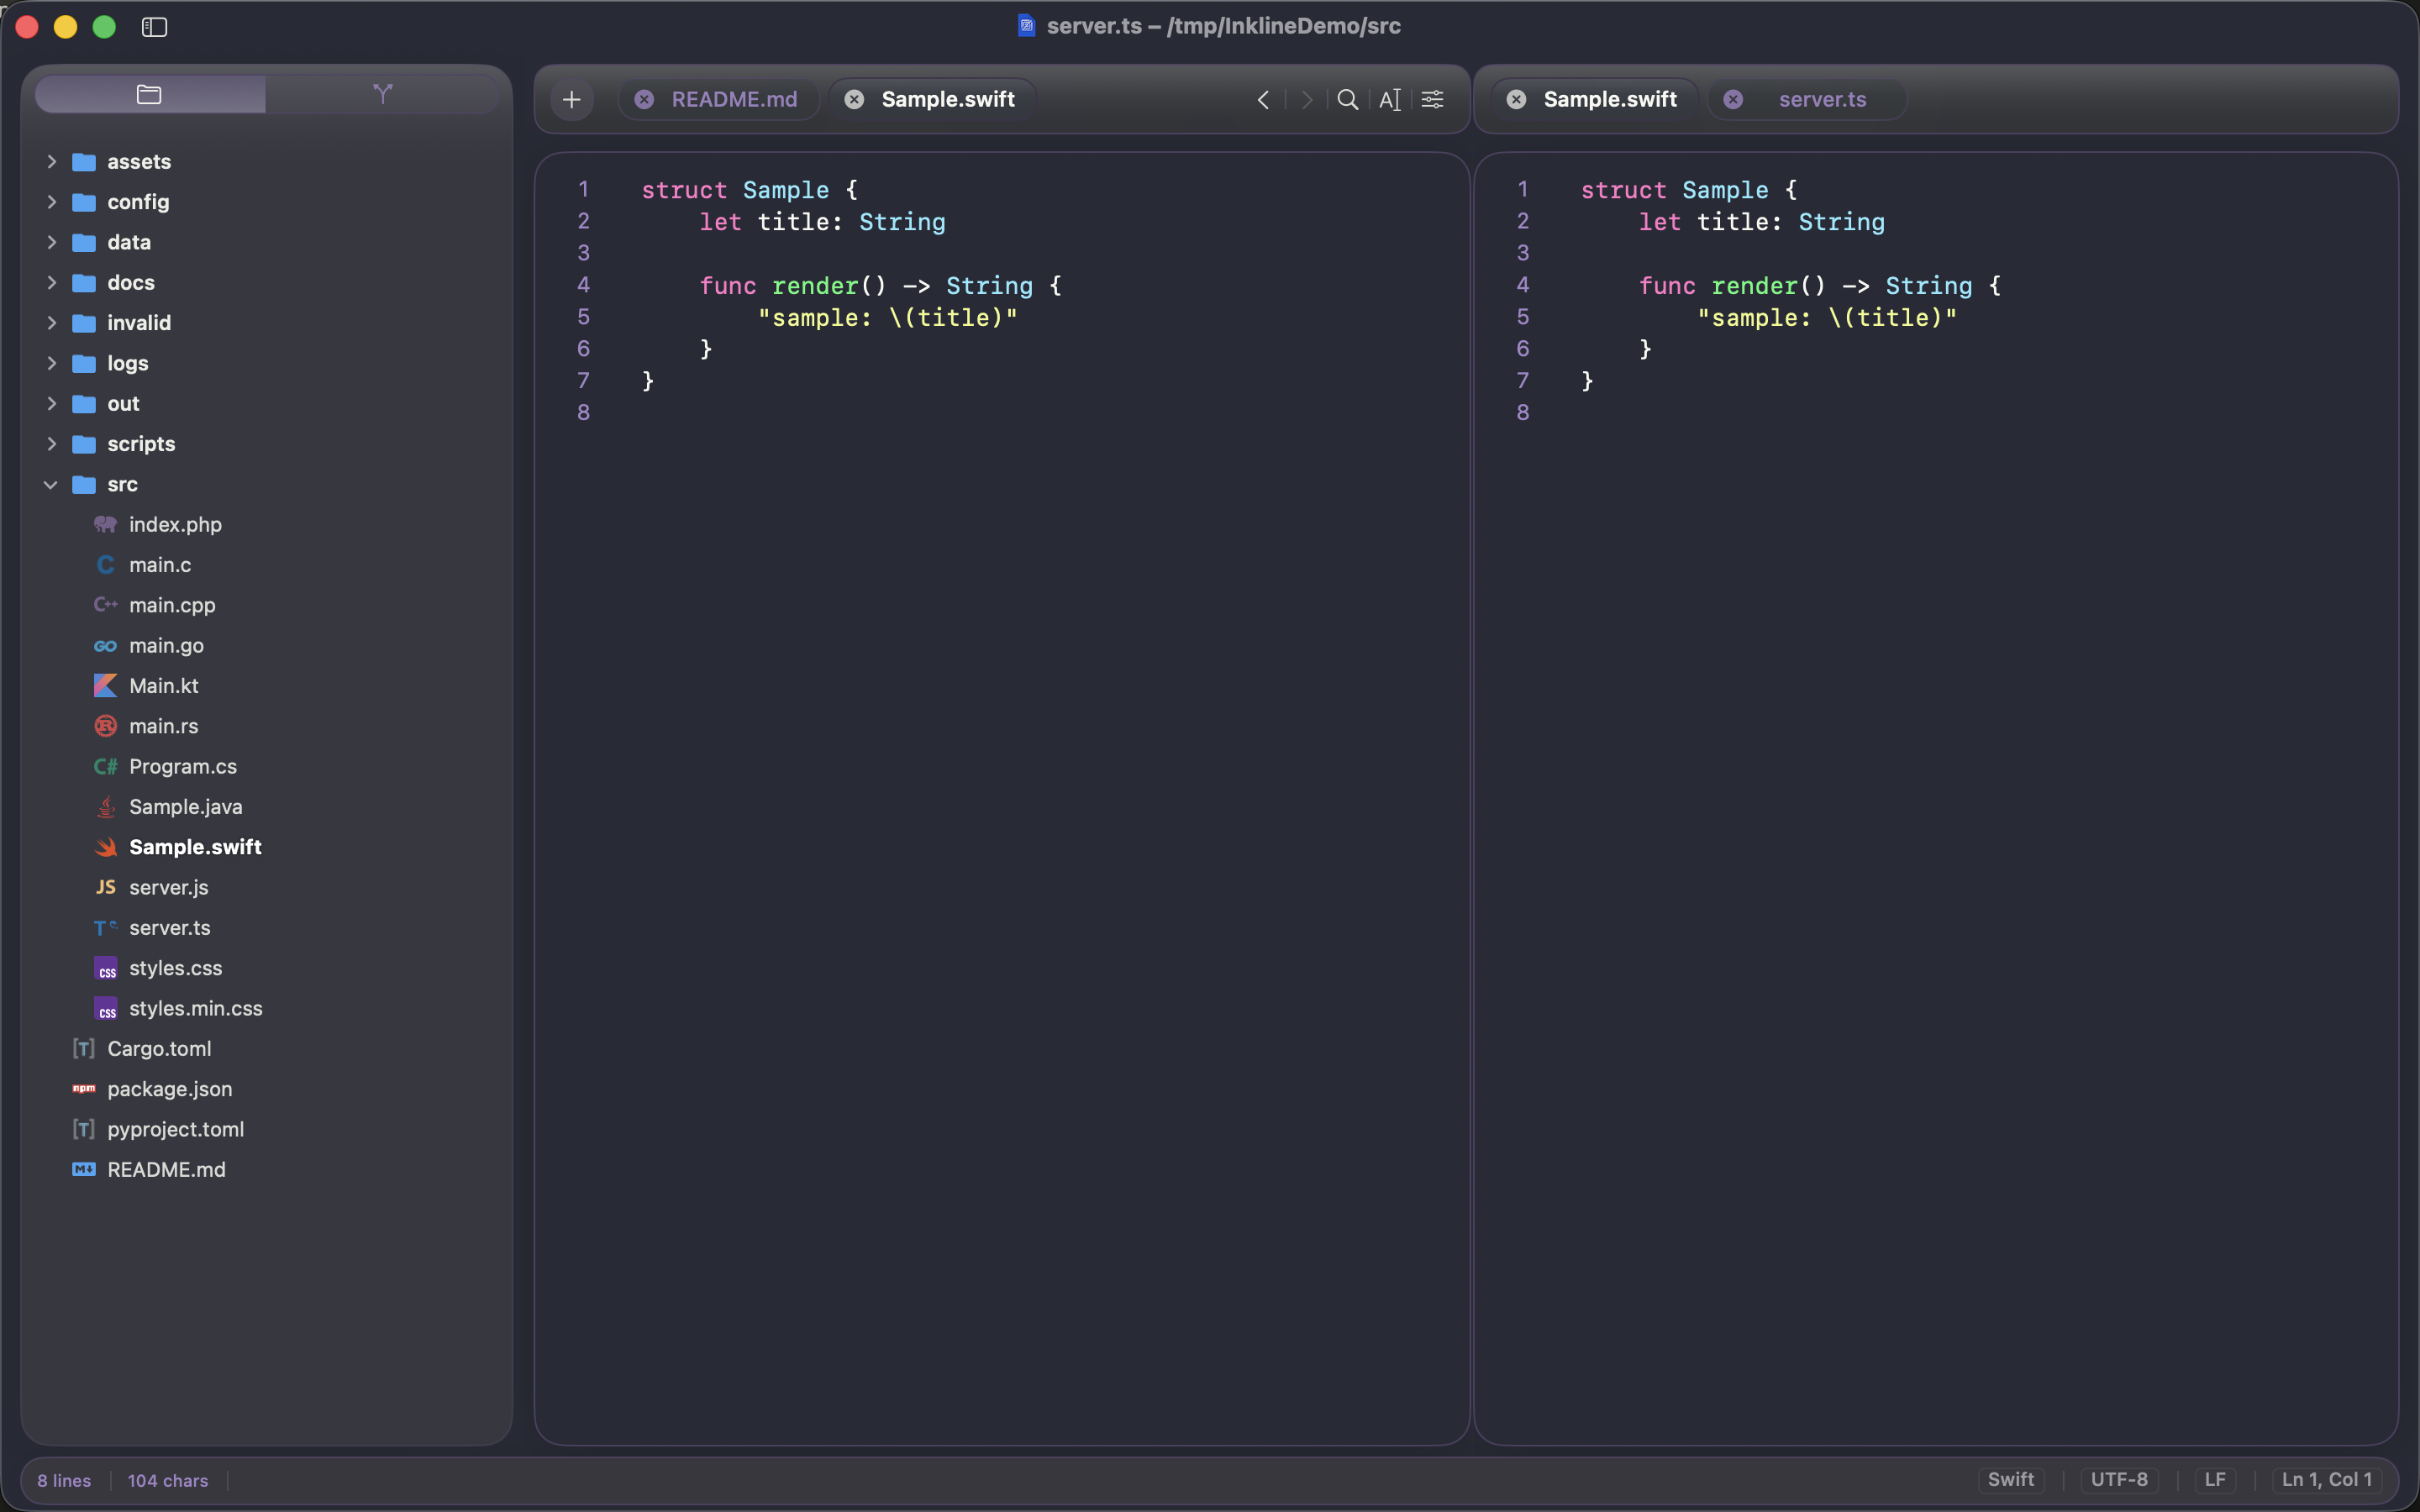Click the Ln 1, Col 1 position indicator
This screenshot has height=1512, width=2420.
(x=2326, y=1480)
